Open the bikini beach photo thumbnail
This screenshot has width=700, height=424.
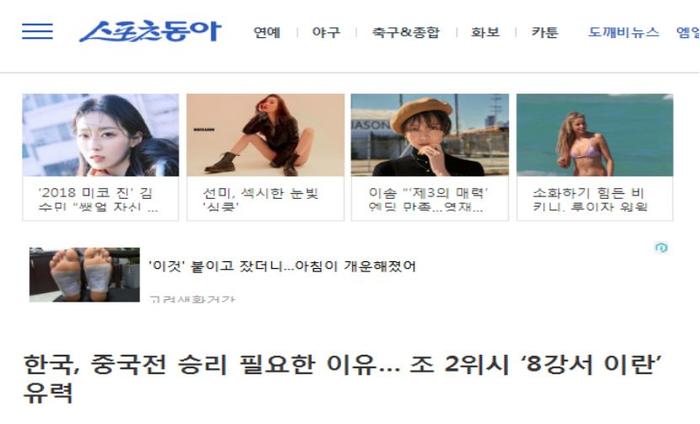(x=595, y=135)
